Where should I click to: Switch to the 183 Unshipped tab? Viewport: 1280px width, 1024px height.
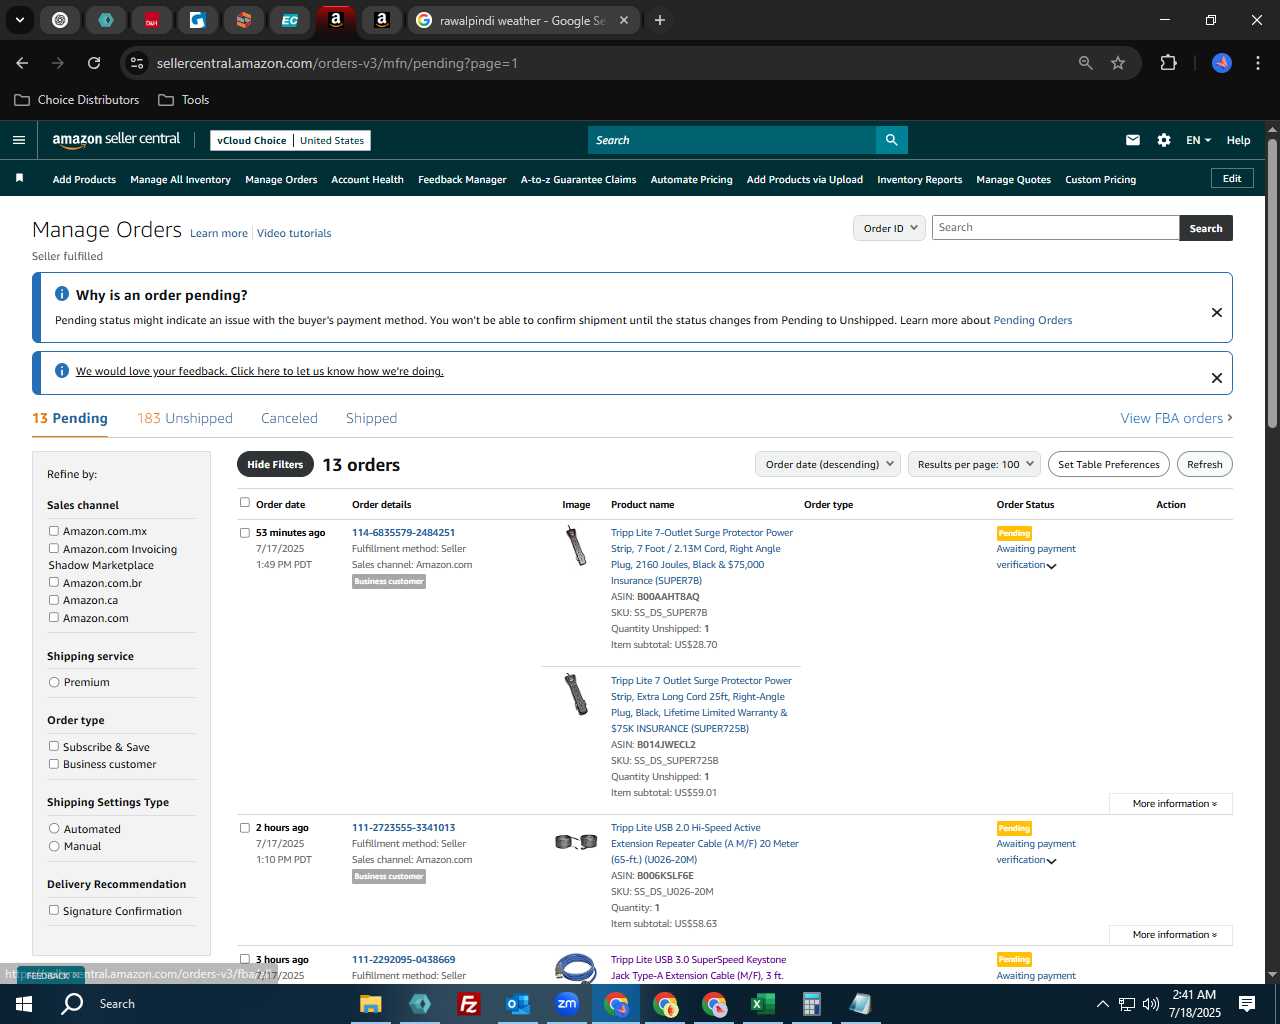(x=185, y=418)
